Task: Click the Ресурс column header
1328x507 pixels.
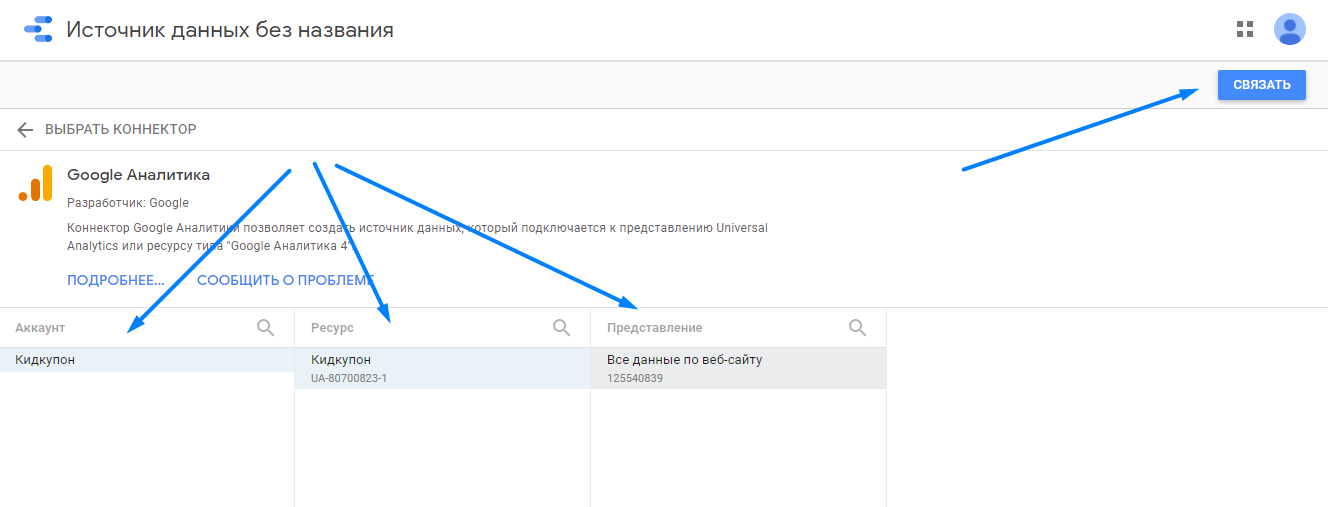Action: (x=332, y=328)
